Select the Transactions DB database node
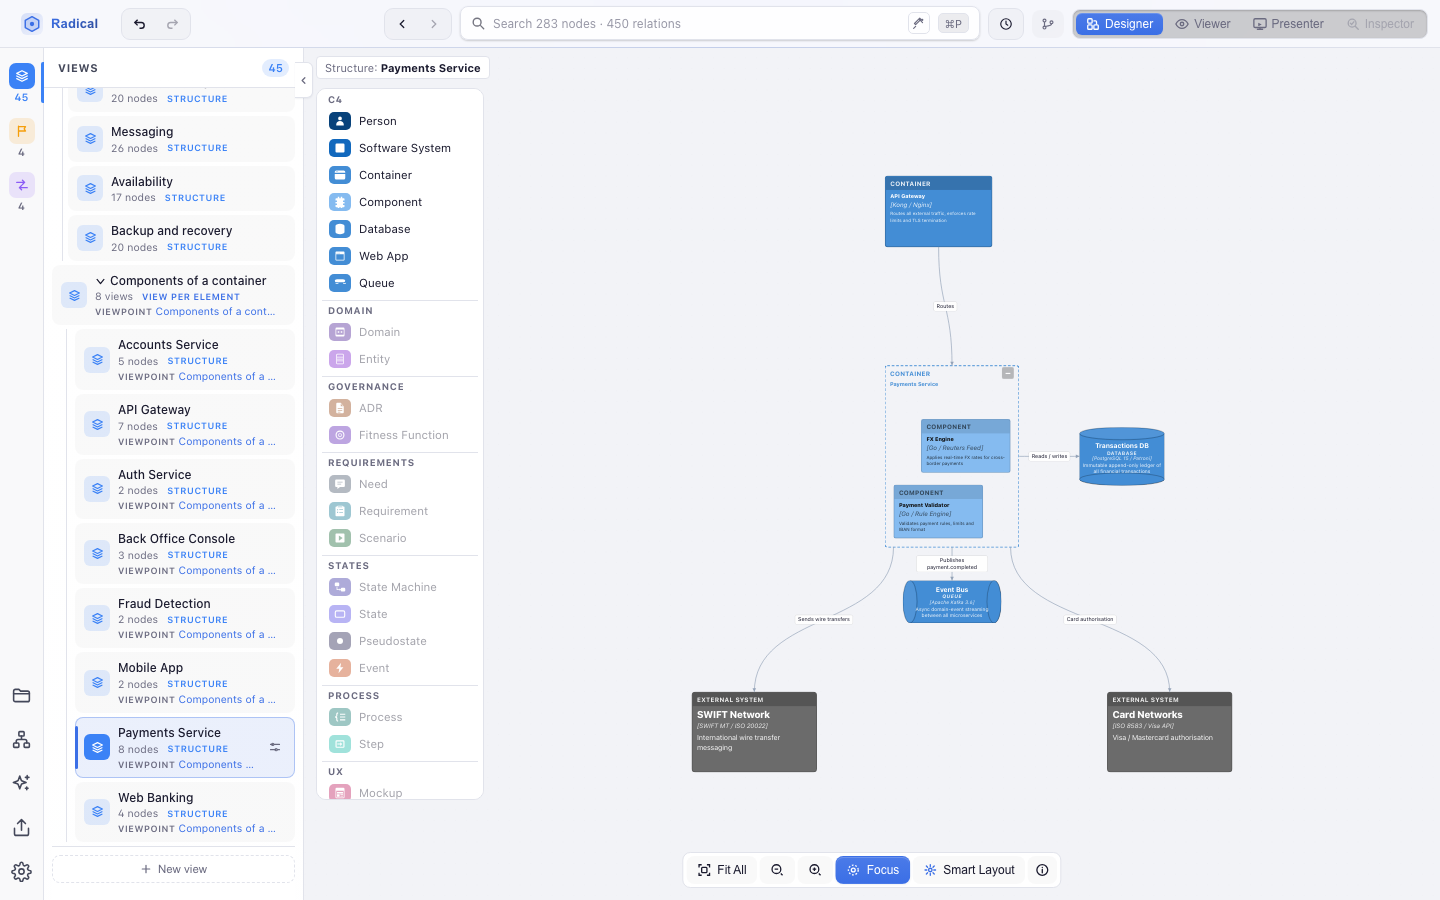Viewport: 1440px width, 900px height. [1122, 457]
